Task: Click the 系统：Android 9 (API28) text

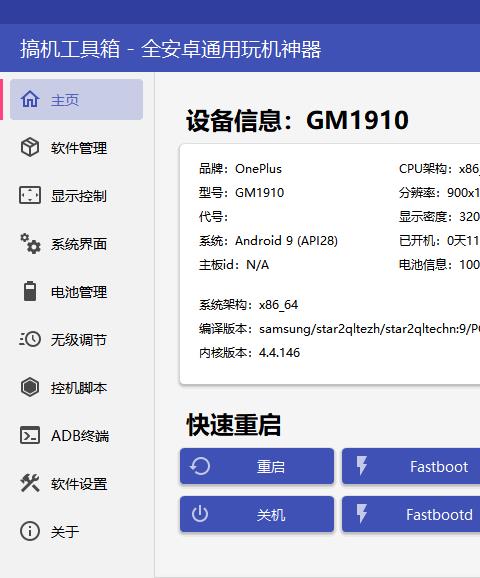Action: (x=268, y=241)
